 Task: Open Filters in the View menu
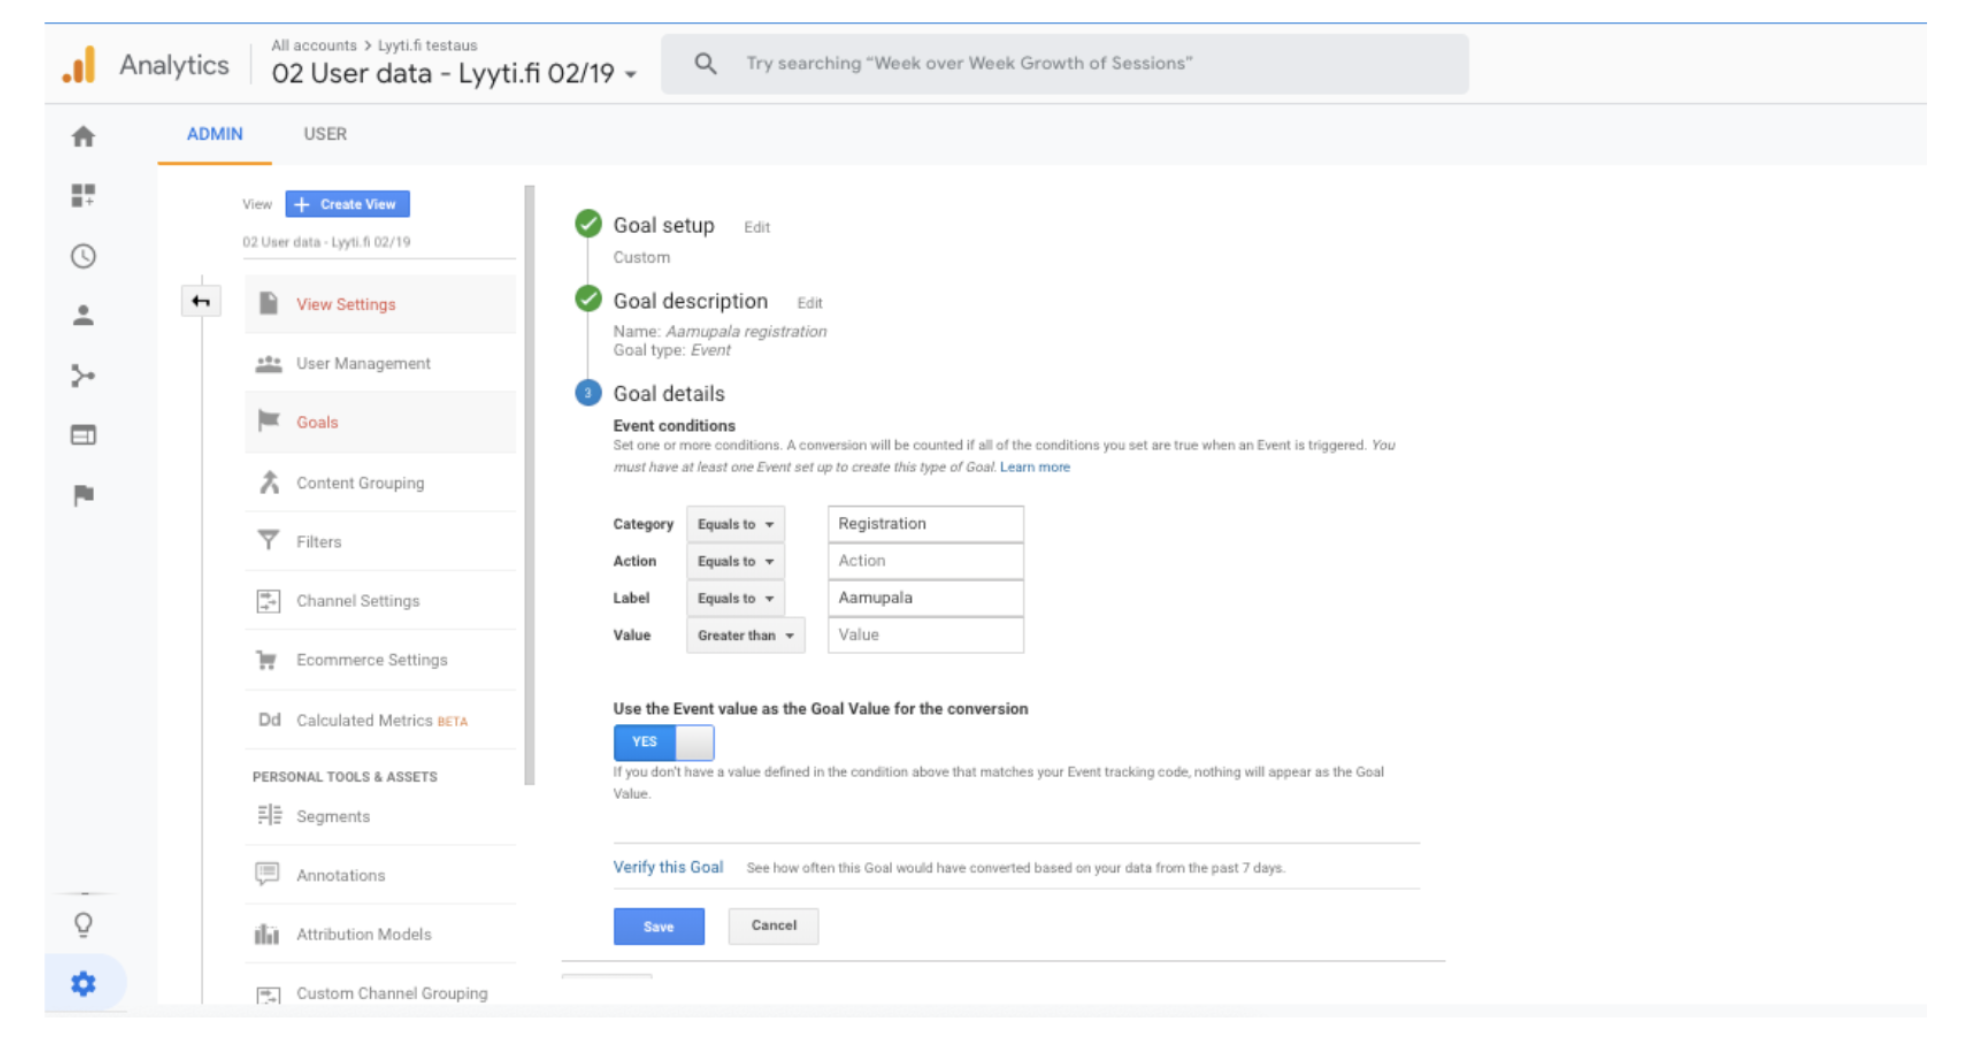click(x=318, y=541)
